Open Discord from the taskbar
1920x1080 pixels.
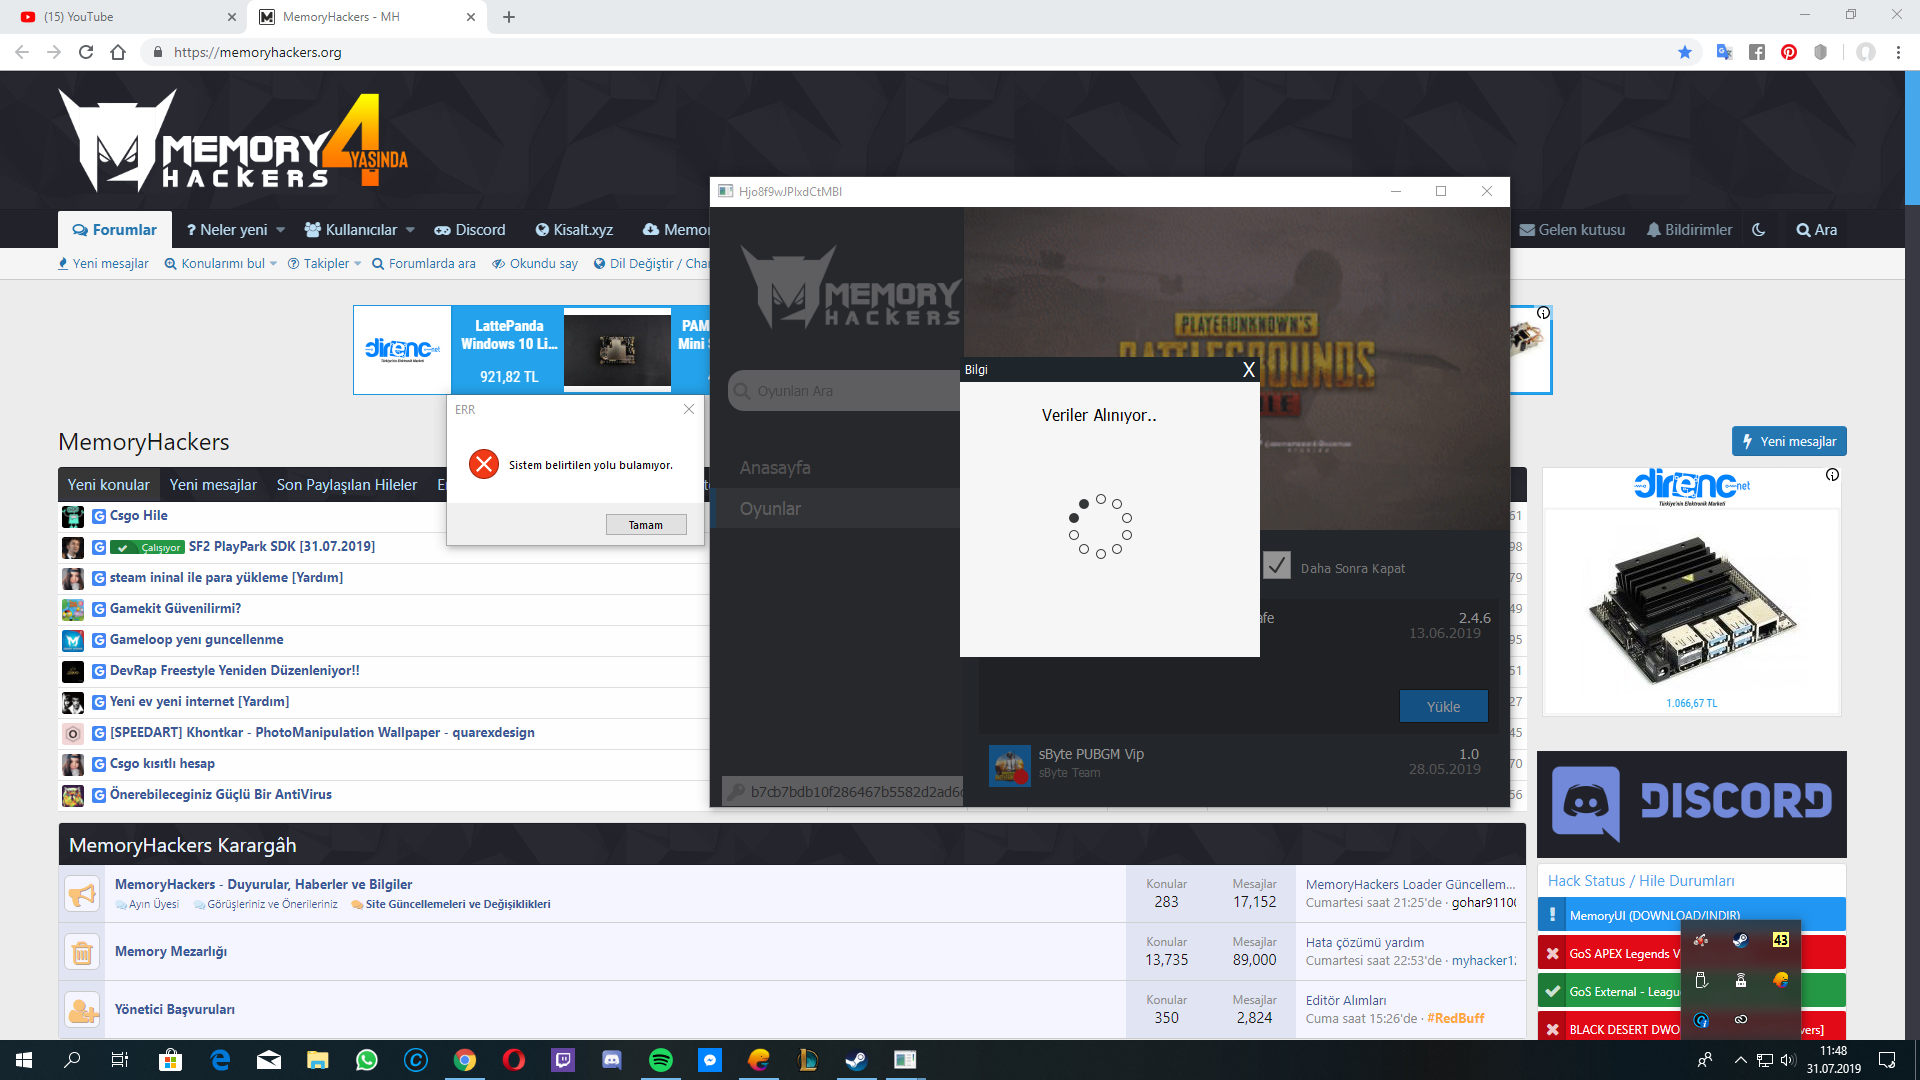click(x=612, y=1060)
